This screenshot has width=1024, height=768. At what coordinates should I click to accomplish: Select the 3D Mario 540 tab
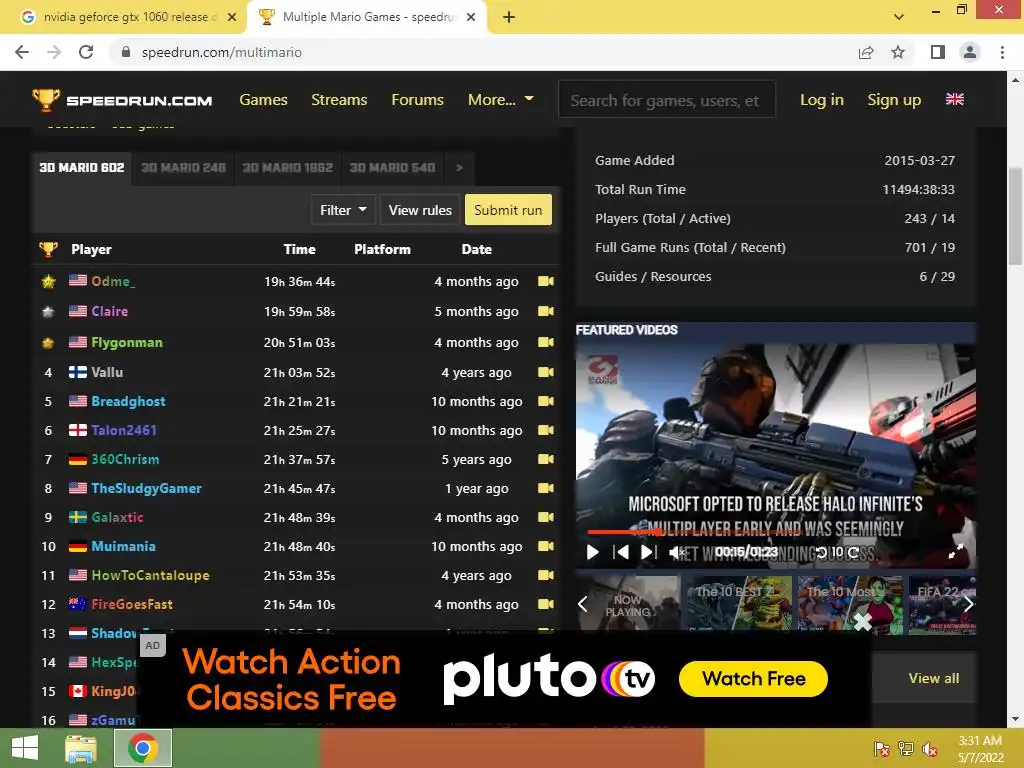(x=392, y=168)
